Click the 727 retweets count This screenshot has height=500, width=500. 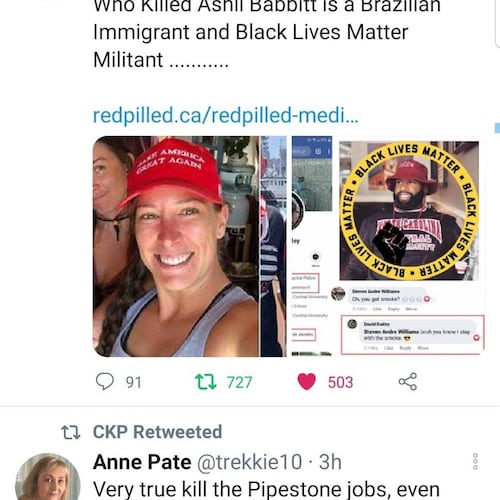[239, 382]
